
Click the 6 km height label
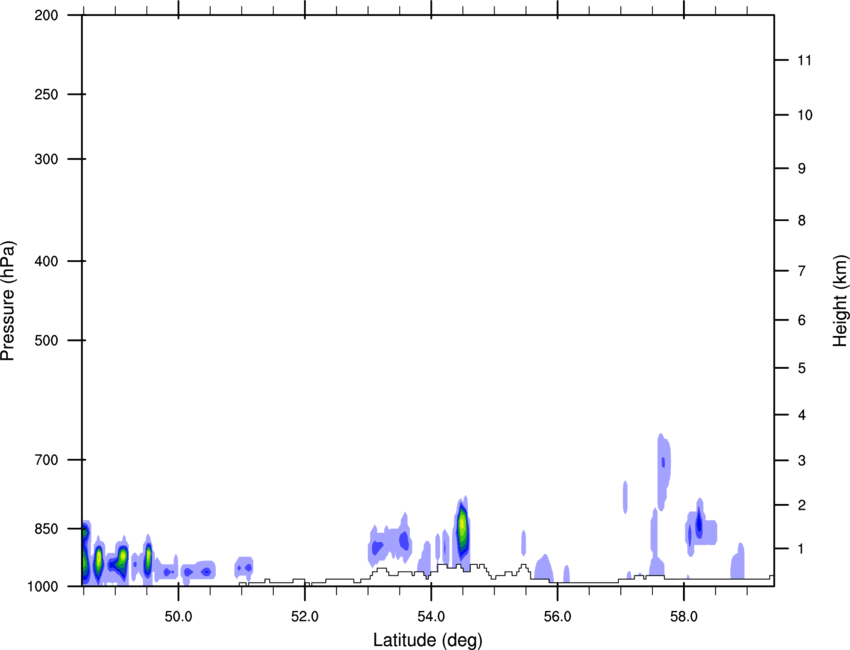pyautogui.click(x=802, y=320)
